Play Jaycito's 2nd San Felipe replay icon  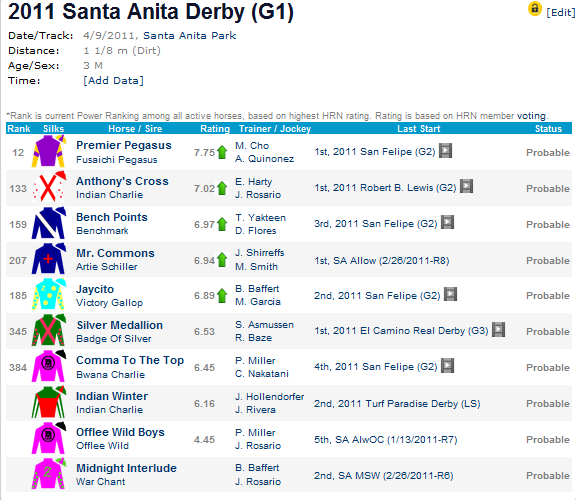click(450, 294)
